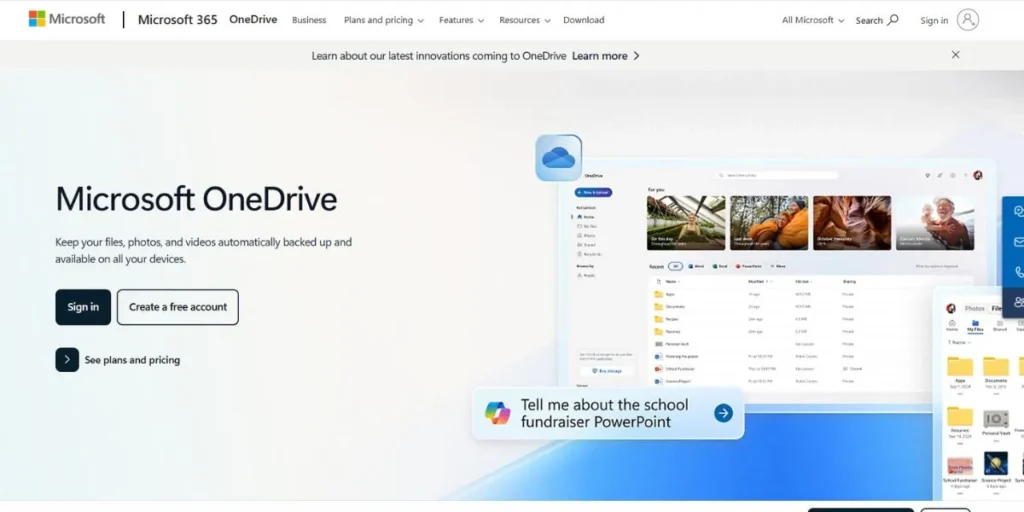The width and height of the screenshot is (1024, 512).
Task: Click the account avatar icon in header
Action: click(968, 20)
